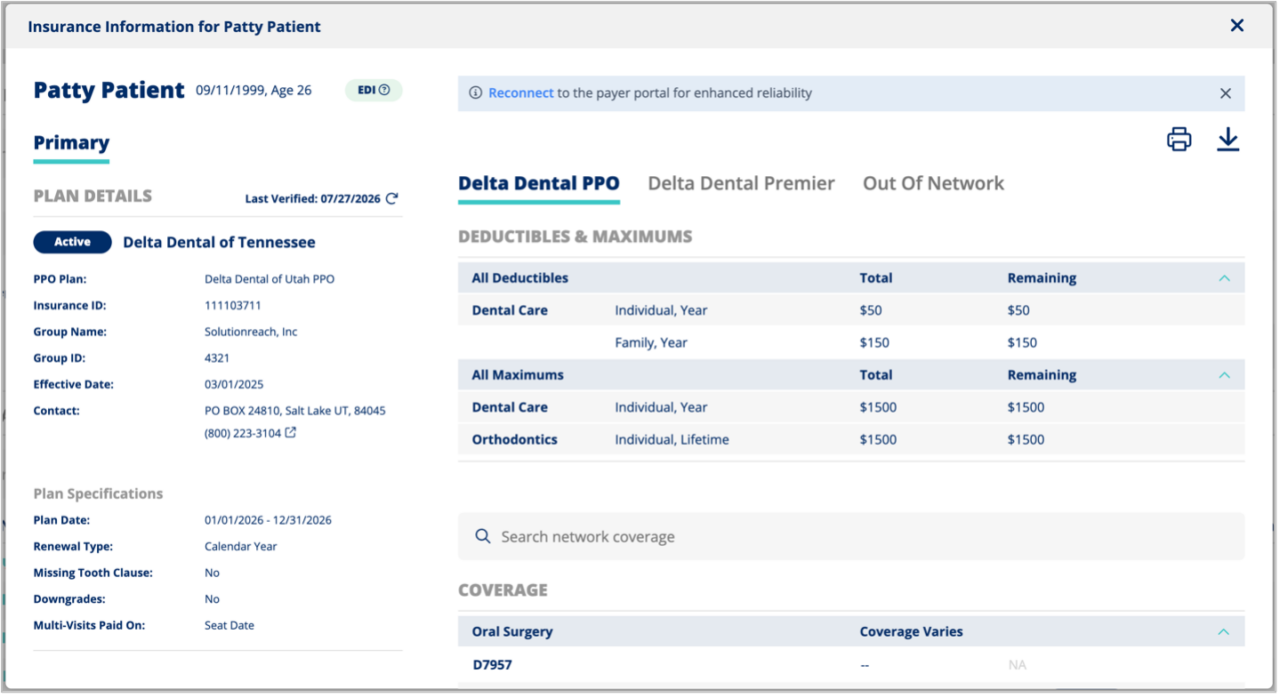Select the Effective Date 03/01/2025
1280x698 pixels.
pos(234,384)
